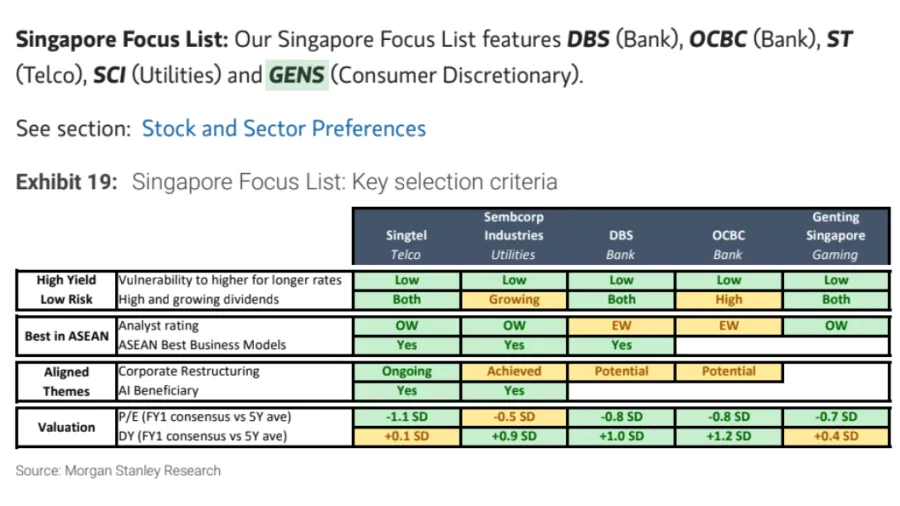Open the Stock and Sector Preferences link
Image resolution: width=900 pixels, height=506 pixels.
(x=283, y=129)
